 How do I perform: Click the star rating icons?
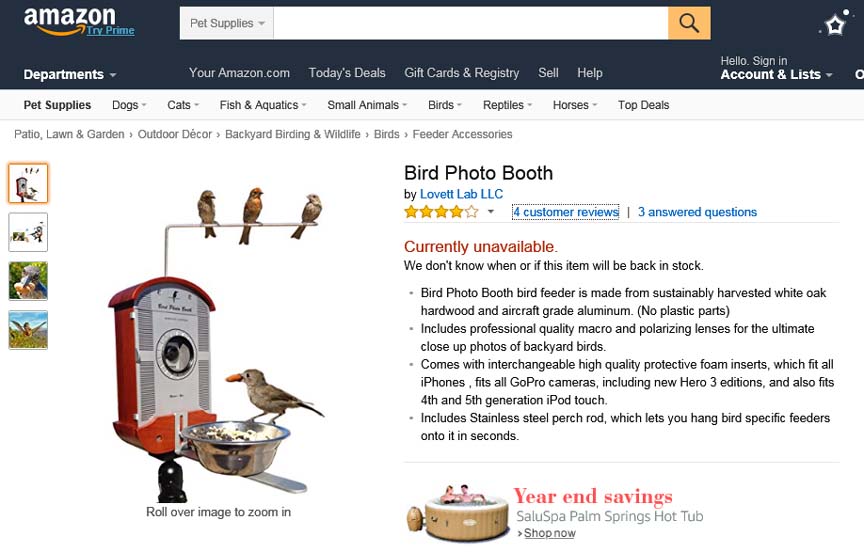pos(441,212)
